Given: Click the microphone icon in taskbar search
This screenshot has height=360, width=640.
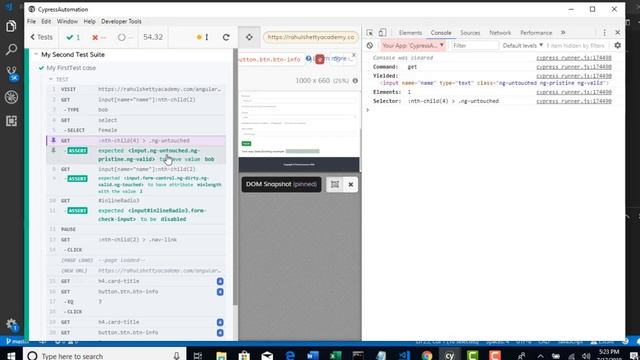Looking at the screenshot, I should tap(176, 356).
